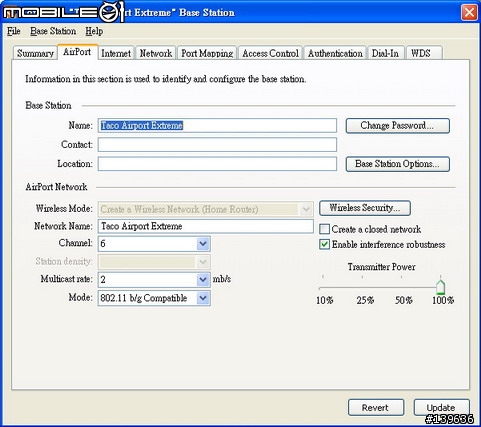Switch to the Summary tab
The width and height of the screenshot is (481, 427).
tap(35, 53)
